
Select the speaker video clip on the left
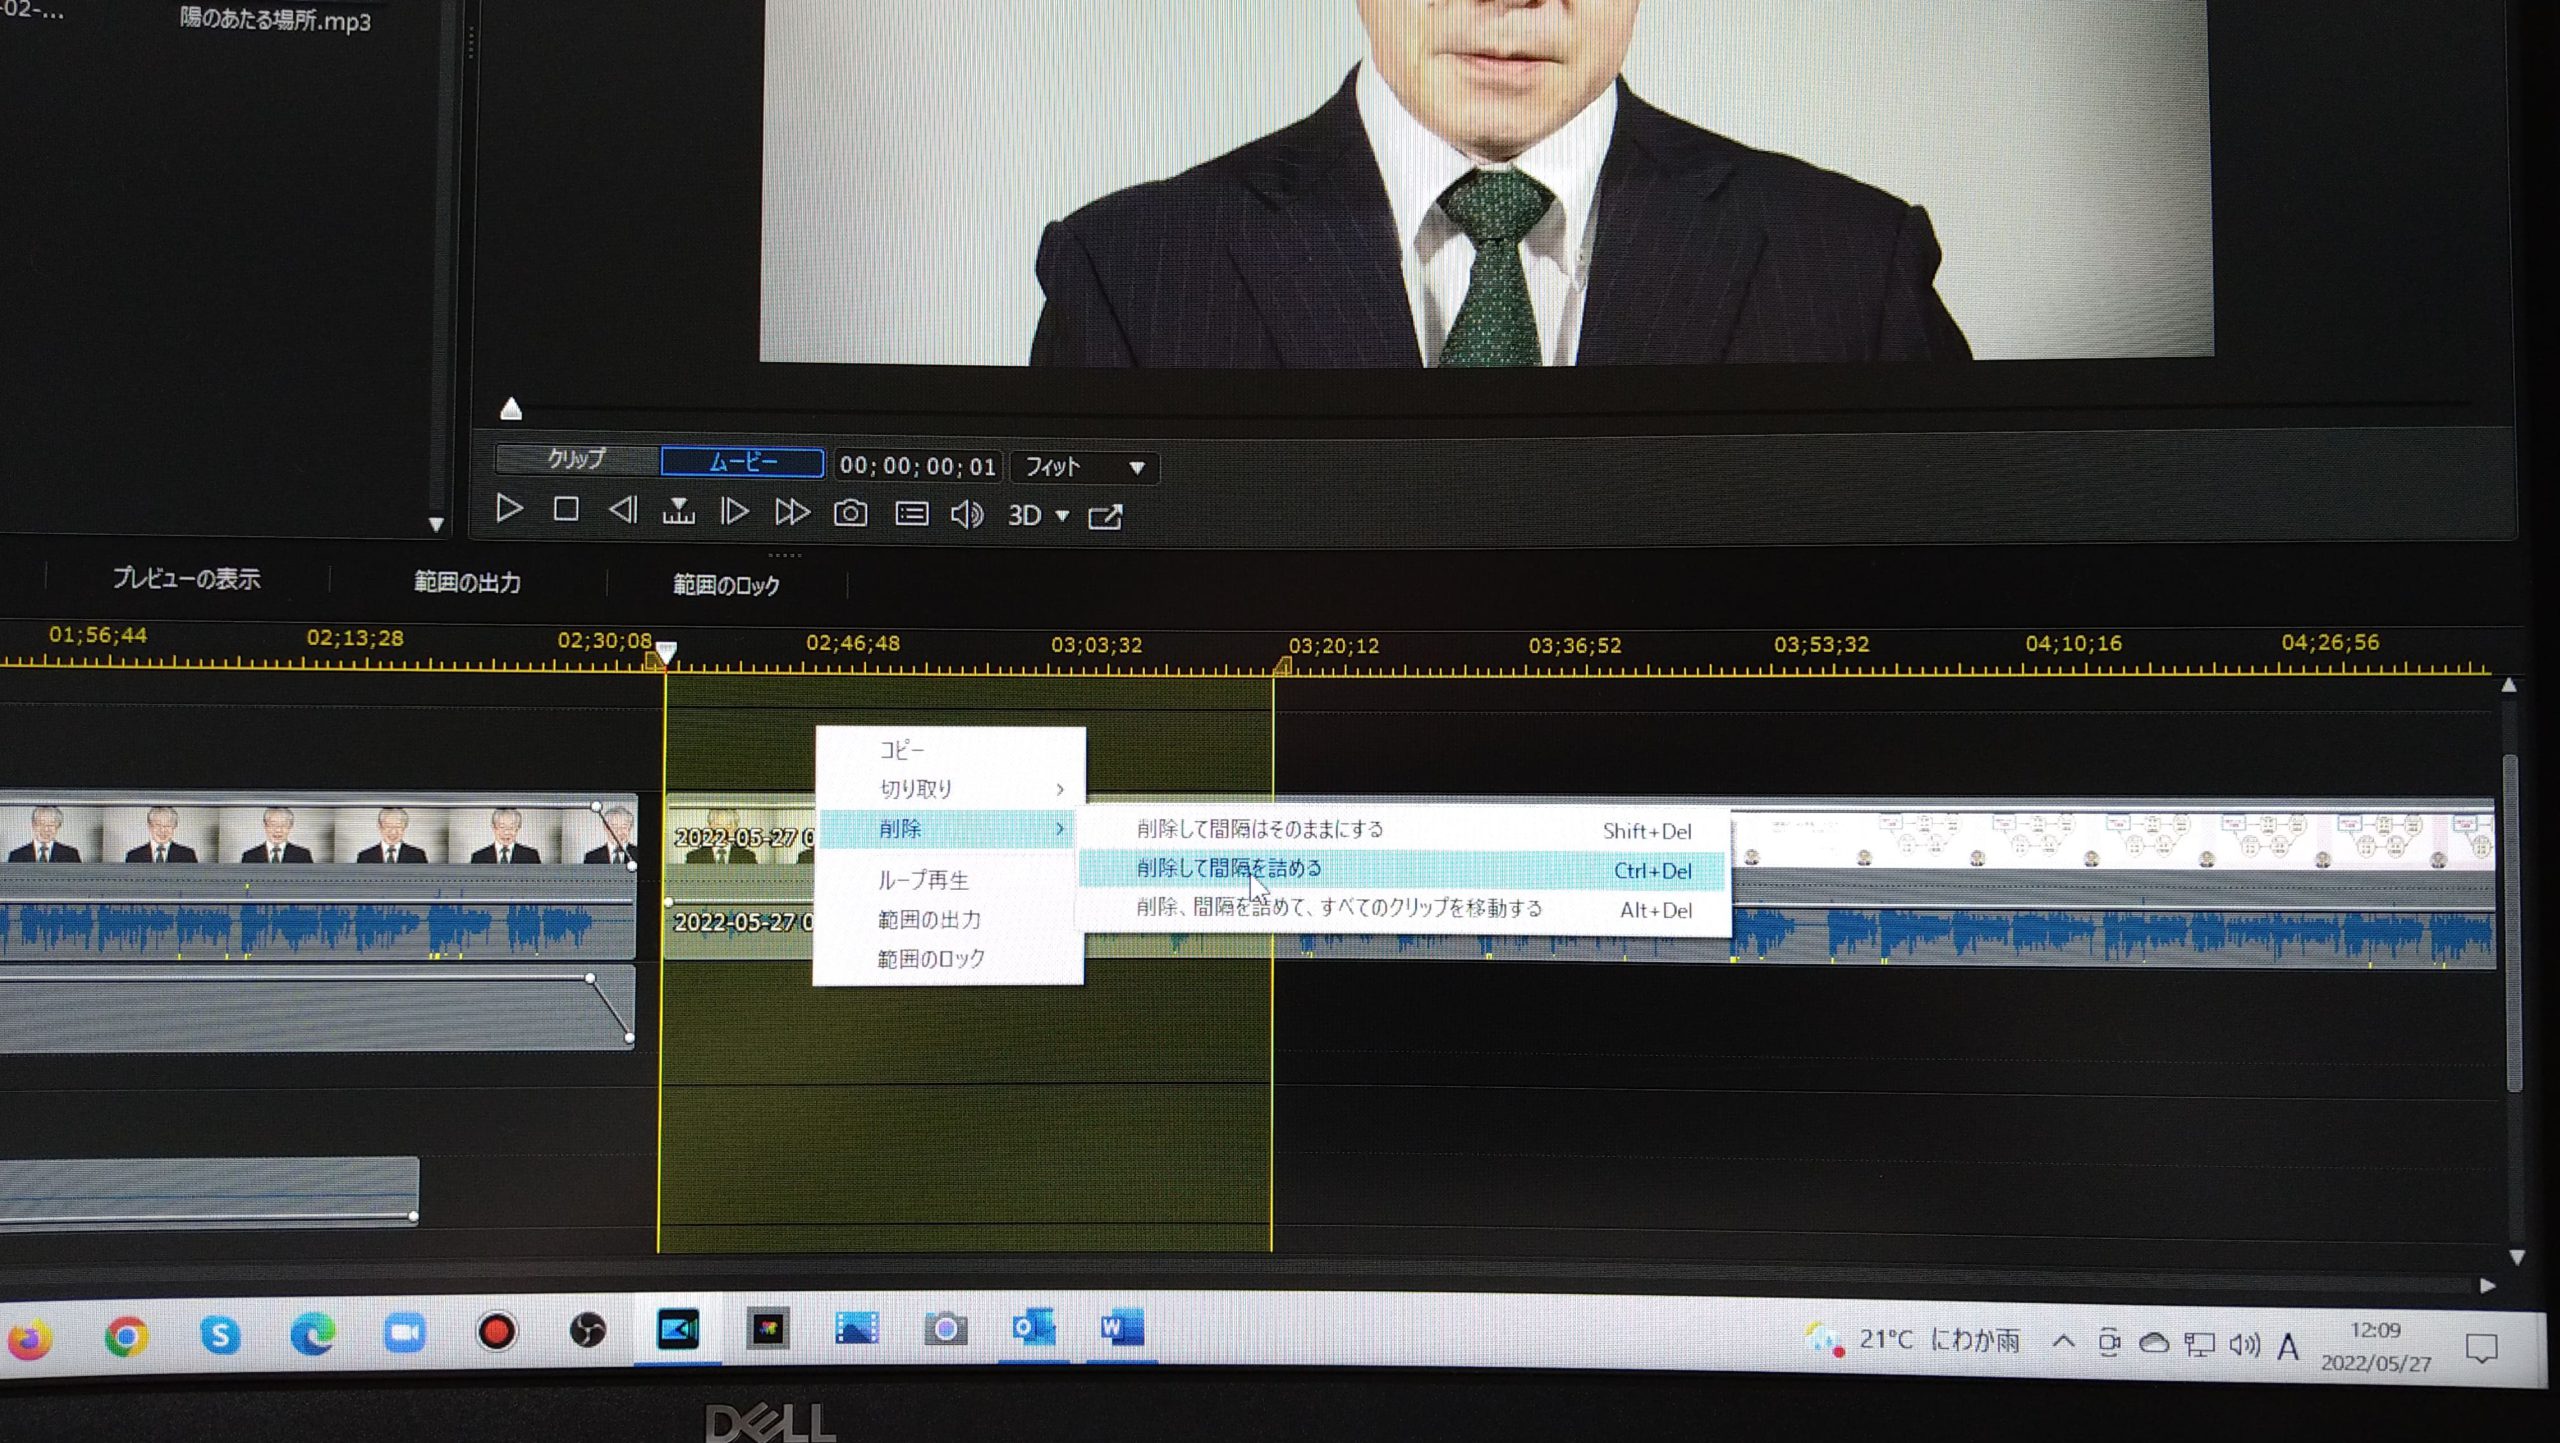[317, 832]
